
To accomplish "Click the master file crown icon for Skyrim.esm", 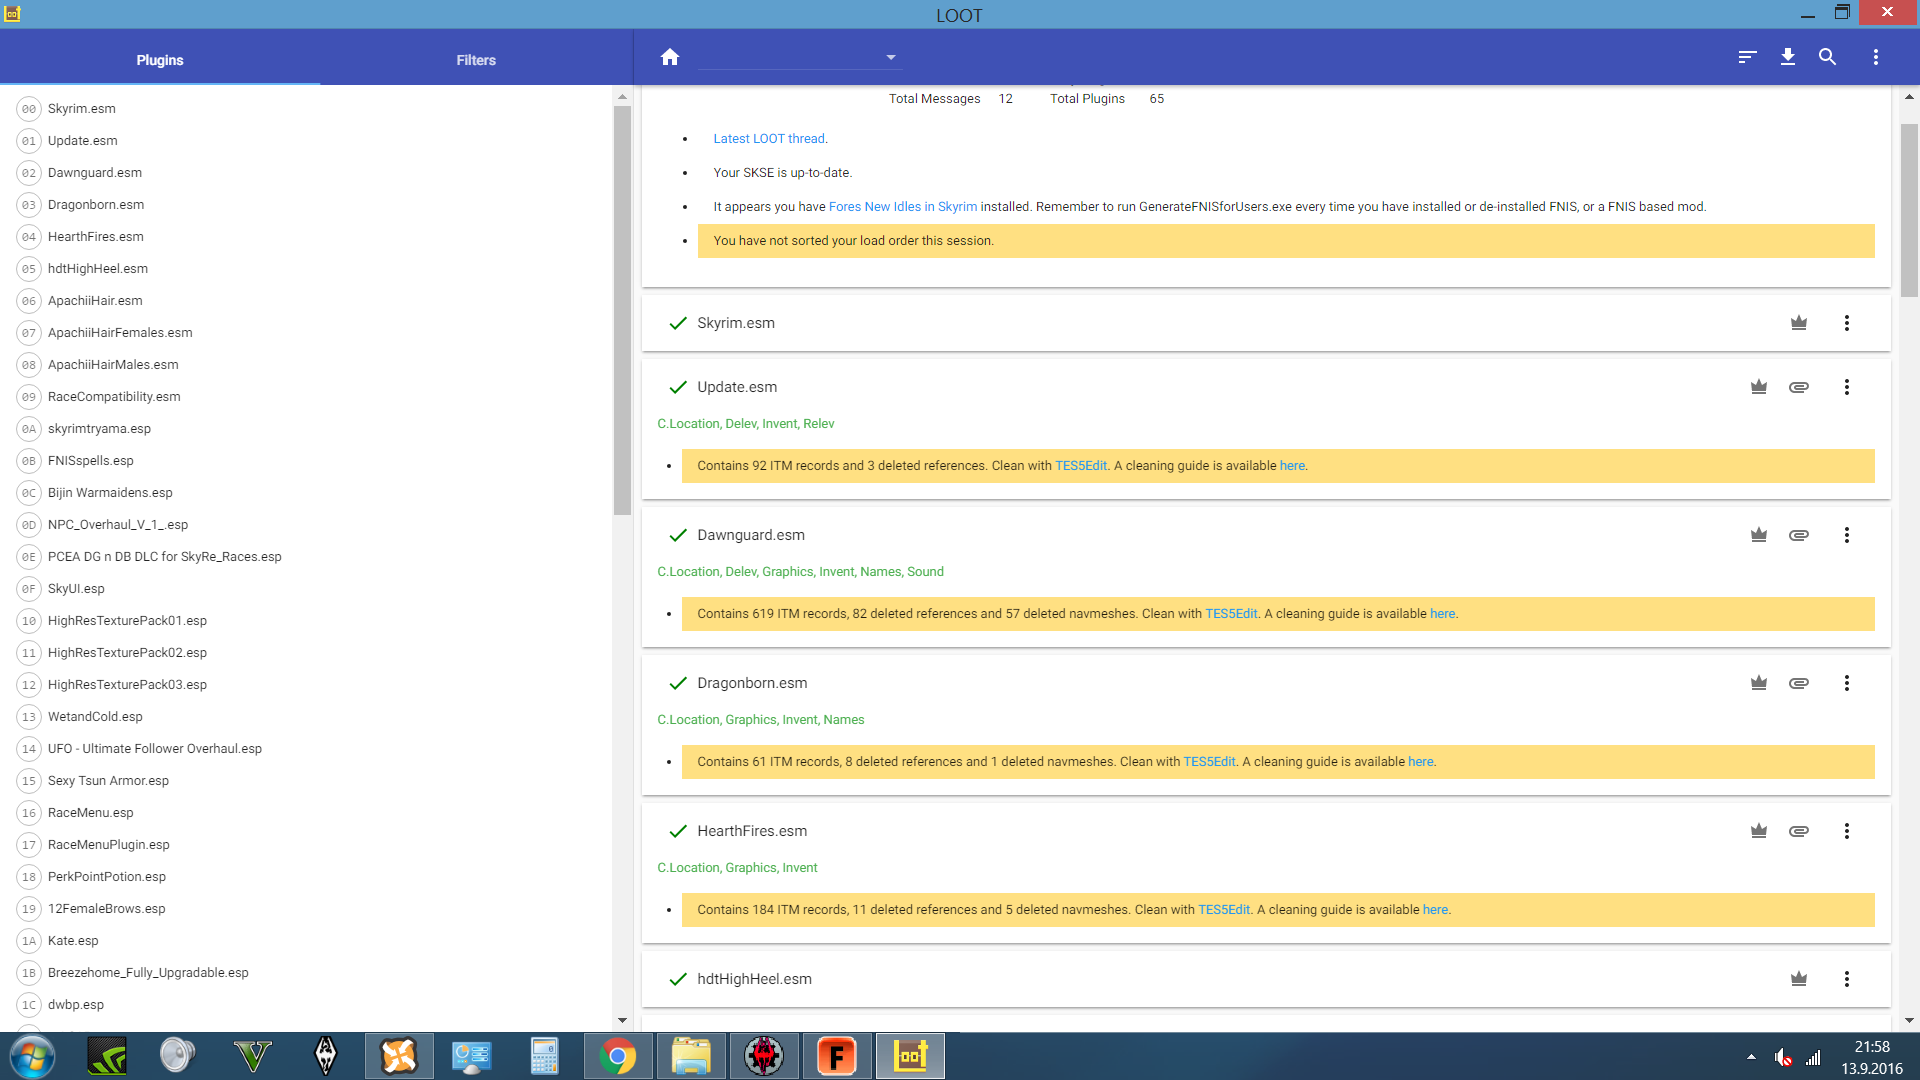I will point(1799,323).
